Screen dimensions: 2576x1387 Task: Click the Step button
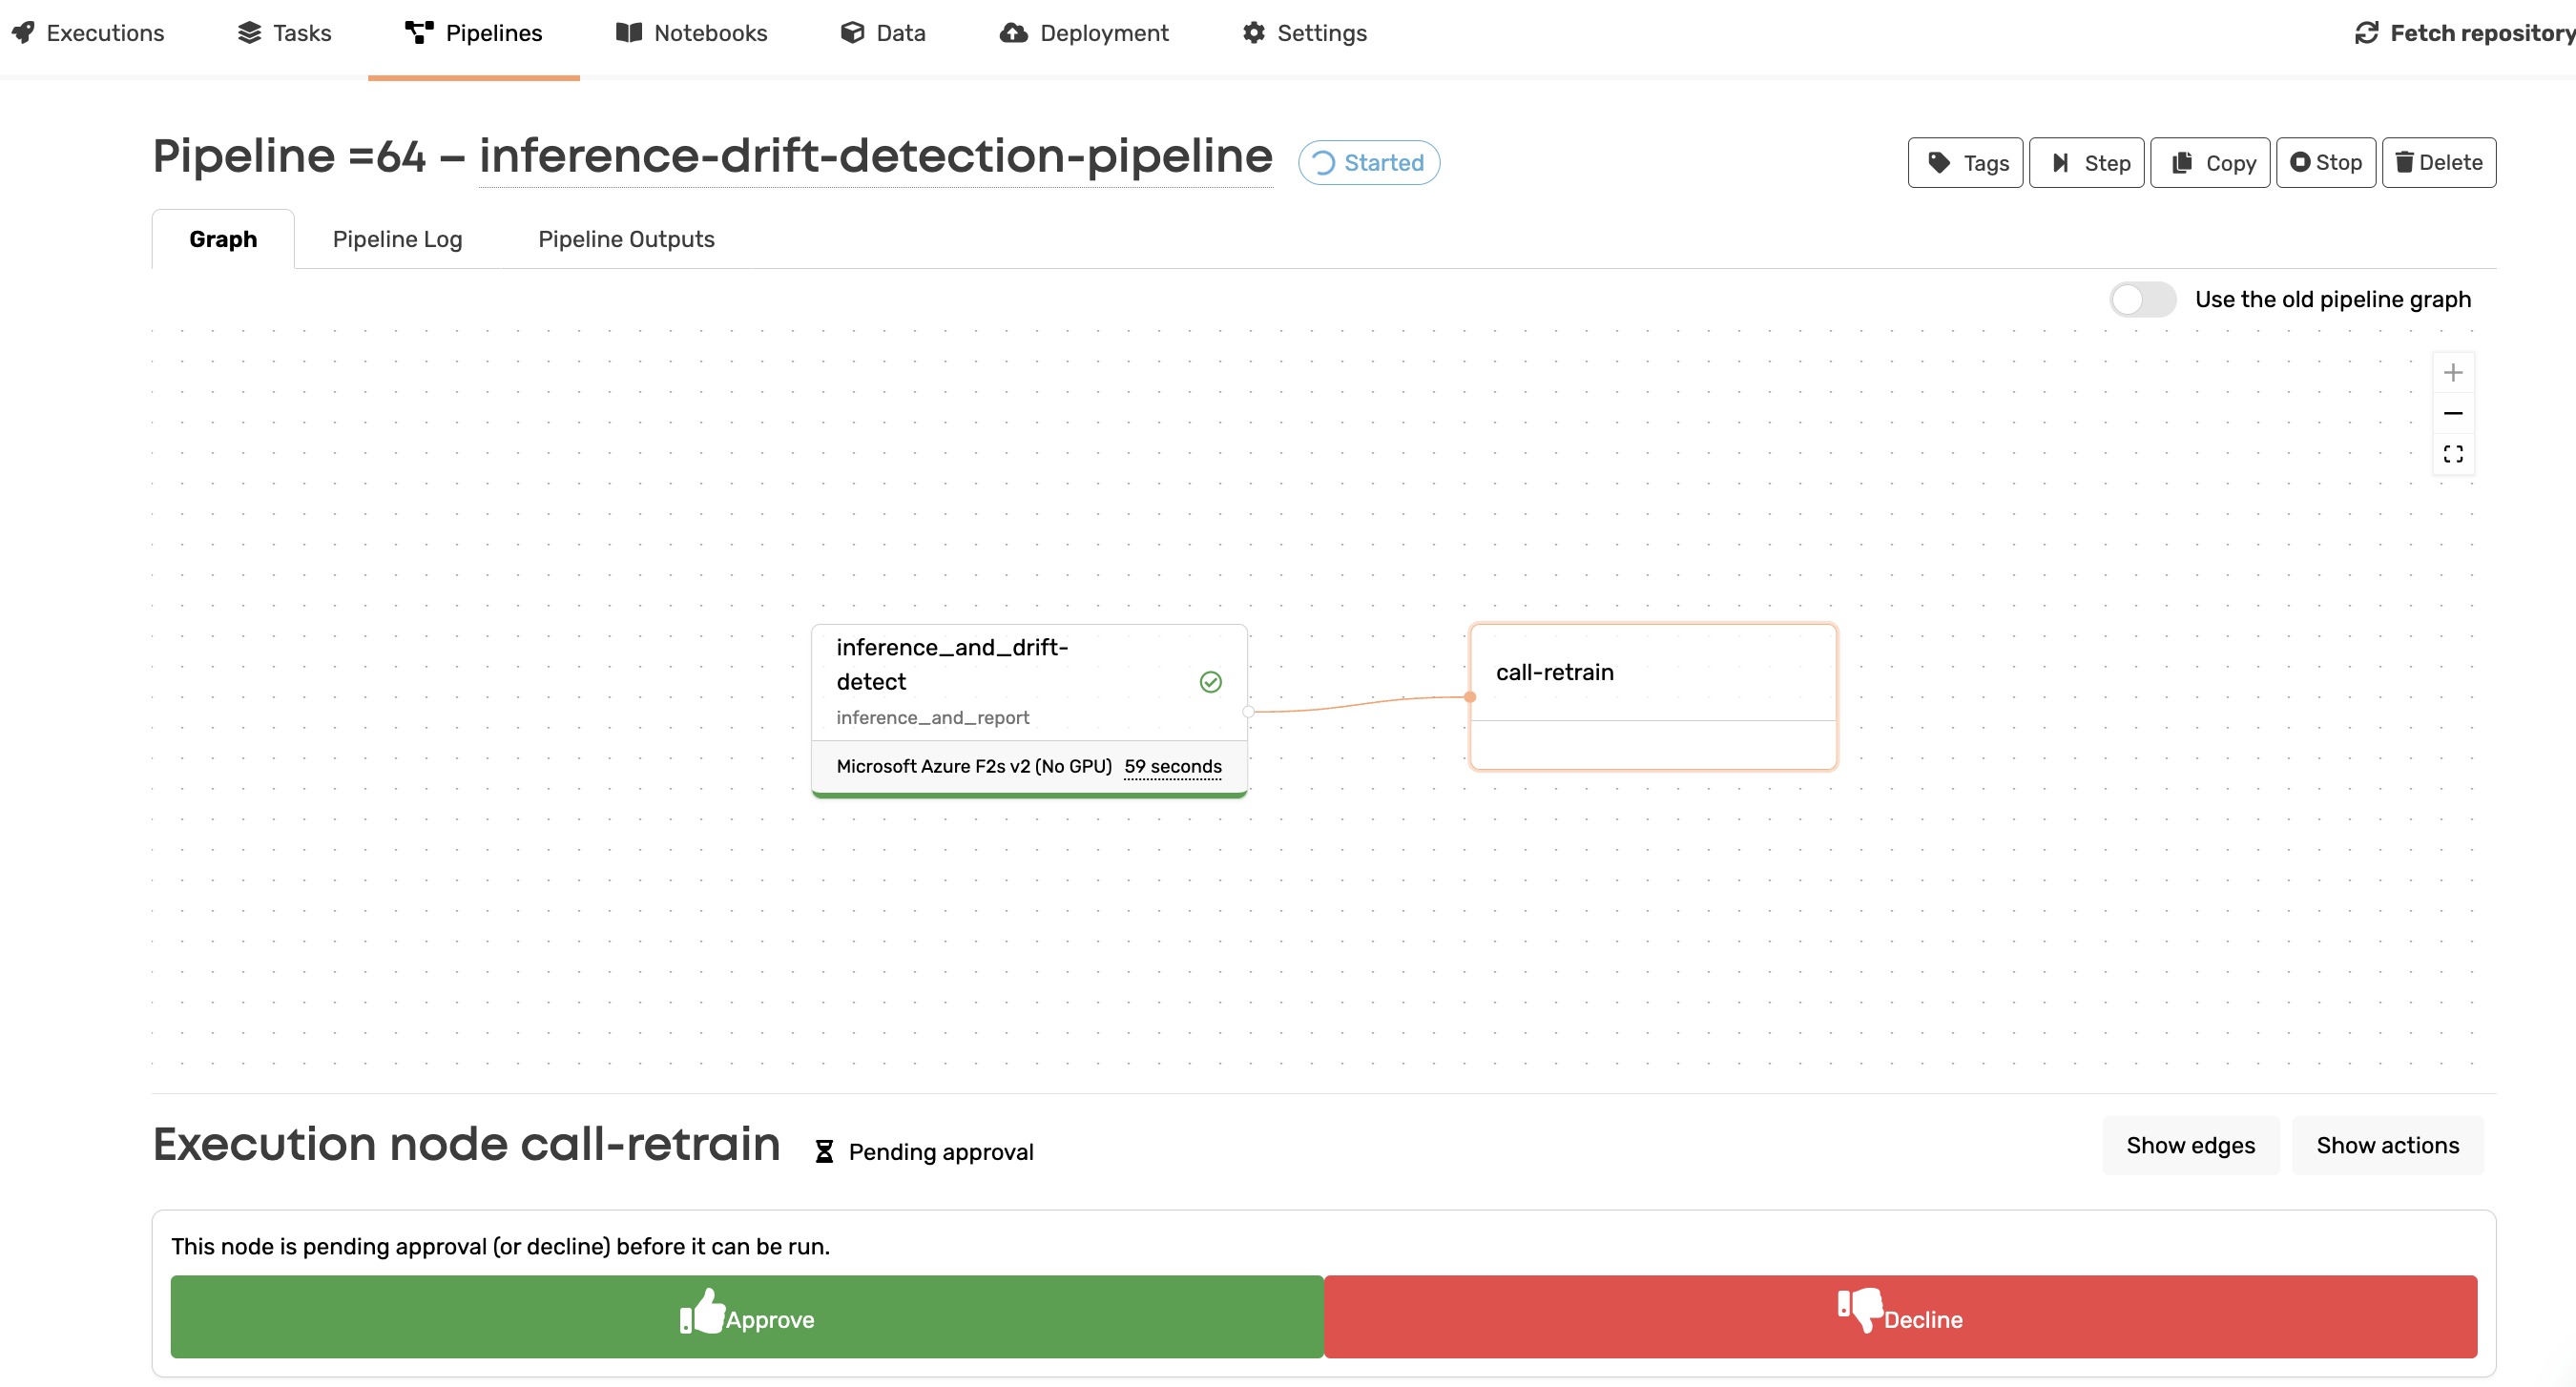tap(2086, 162)
